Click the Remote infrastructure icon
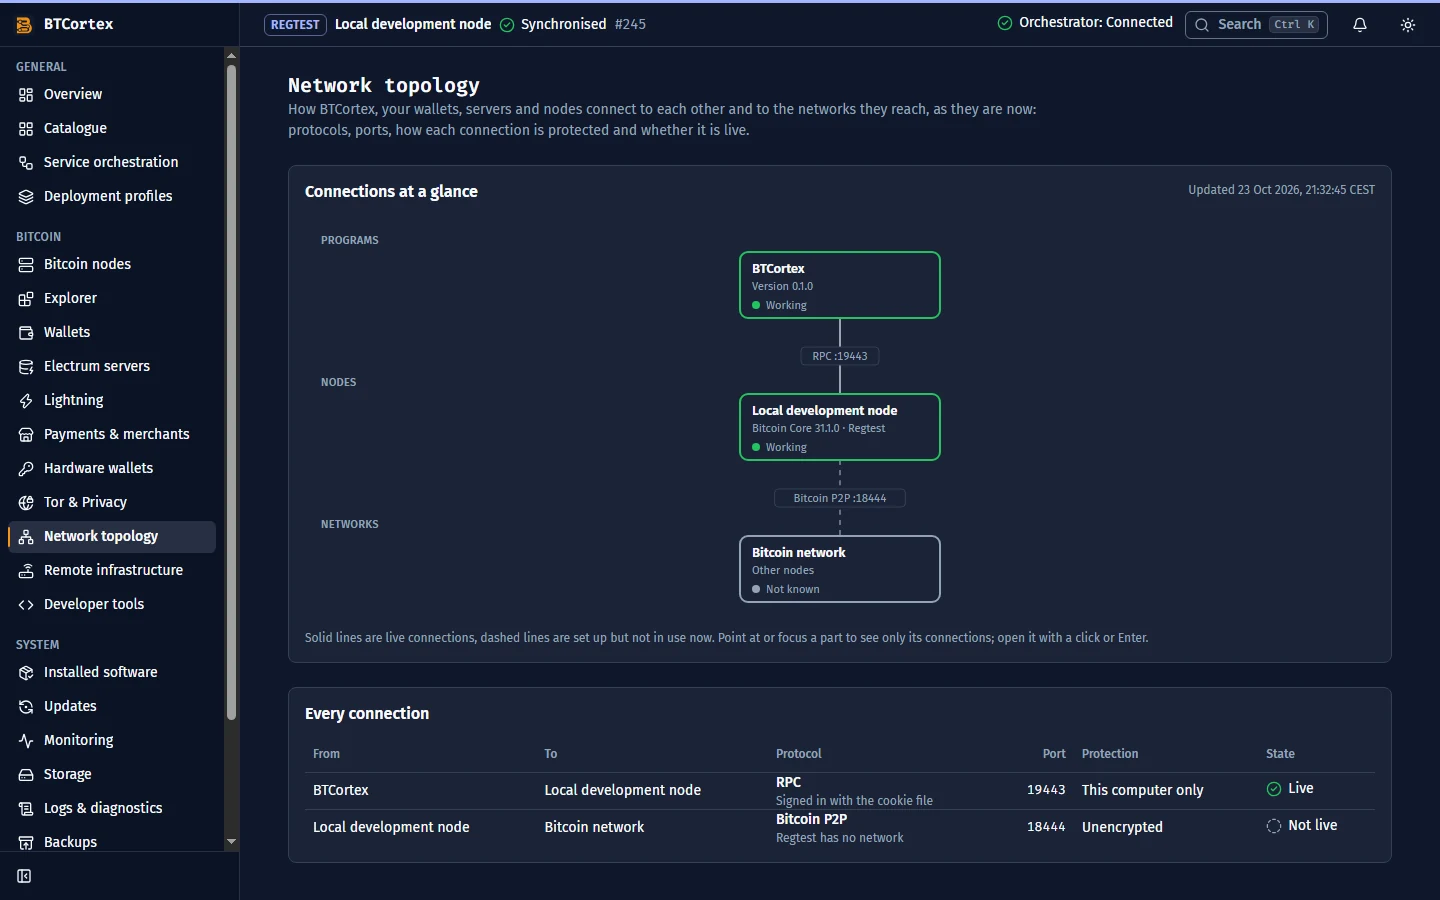This screenshot has height=900, width=1440. (x=26, y=571)
